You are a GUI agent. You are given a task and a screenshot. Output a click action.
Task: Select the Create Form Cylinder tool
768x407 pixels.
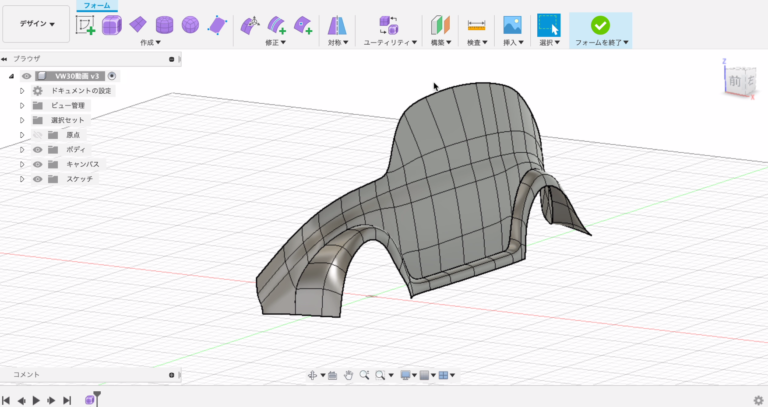click(x=164, y=25)
